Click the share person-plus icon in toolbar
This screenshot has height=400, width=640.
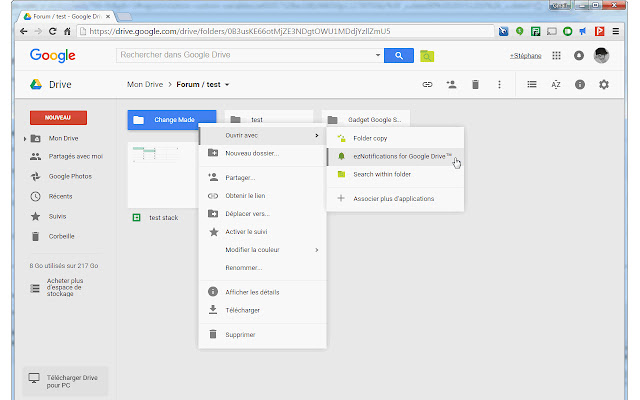pos(451,84)
